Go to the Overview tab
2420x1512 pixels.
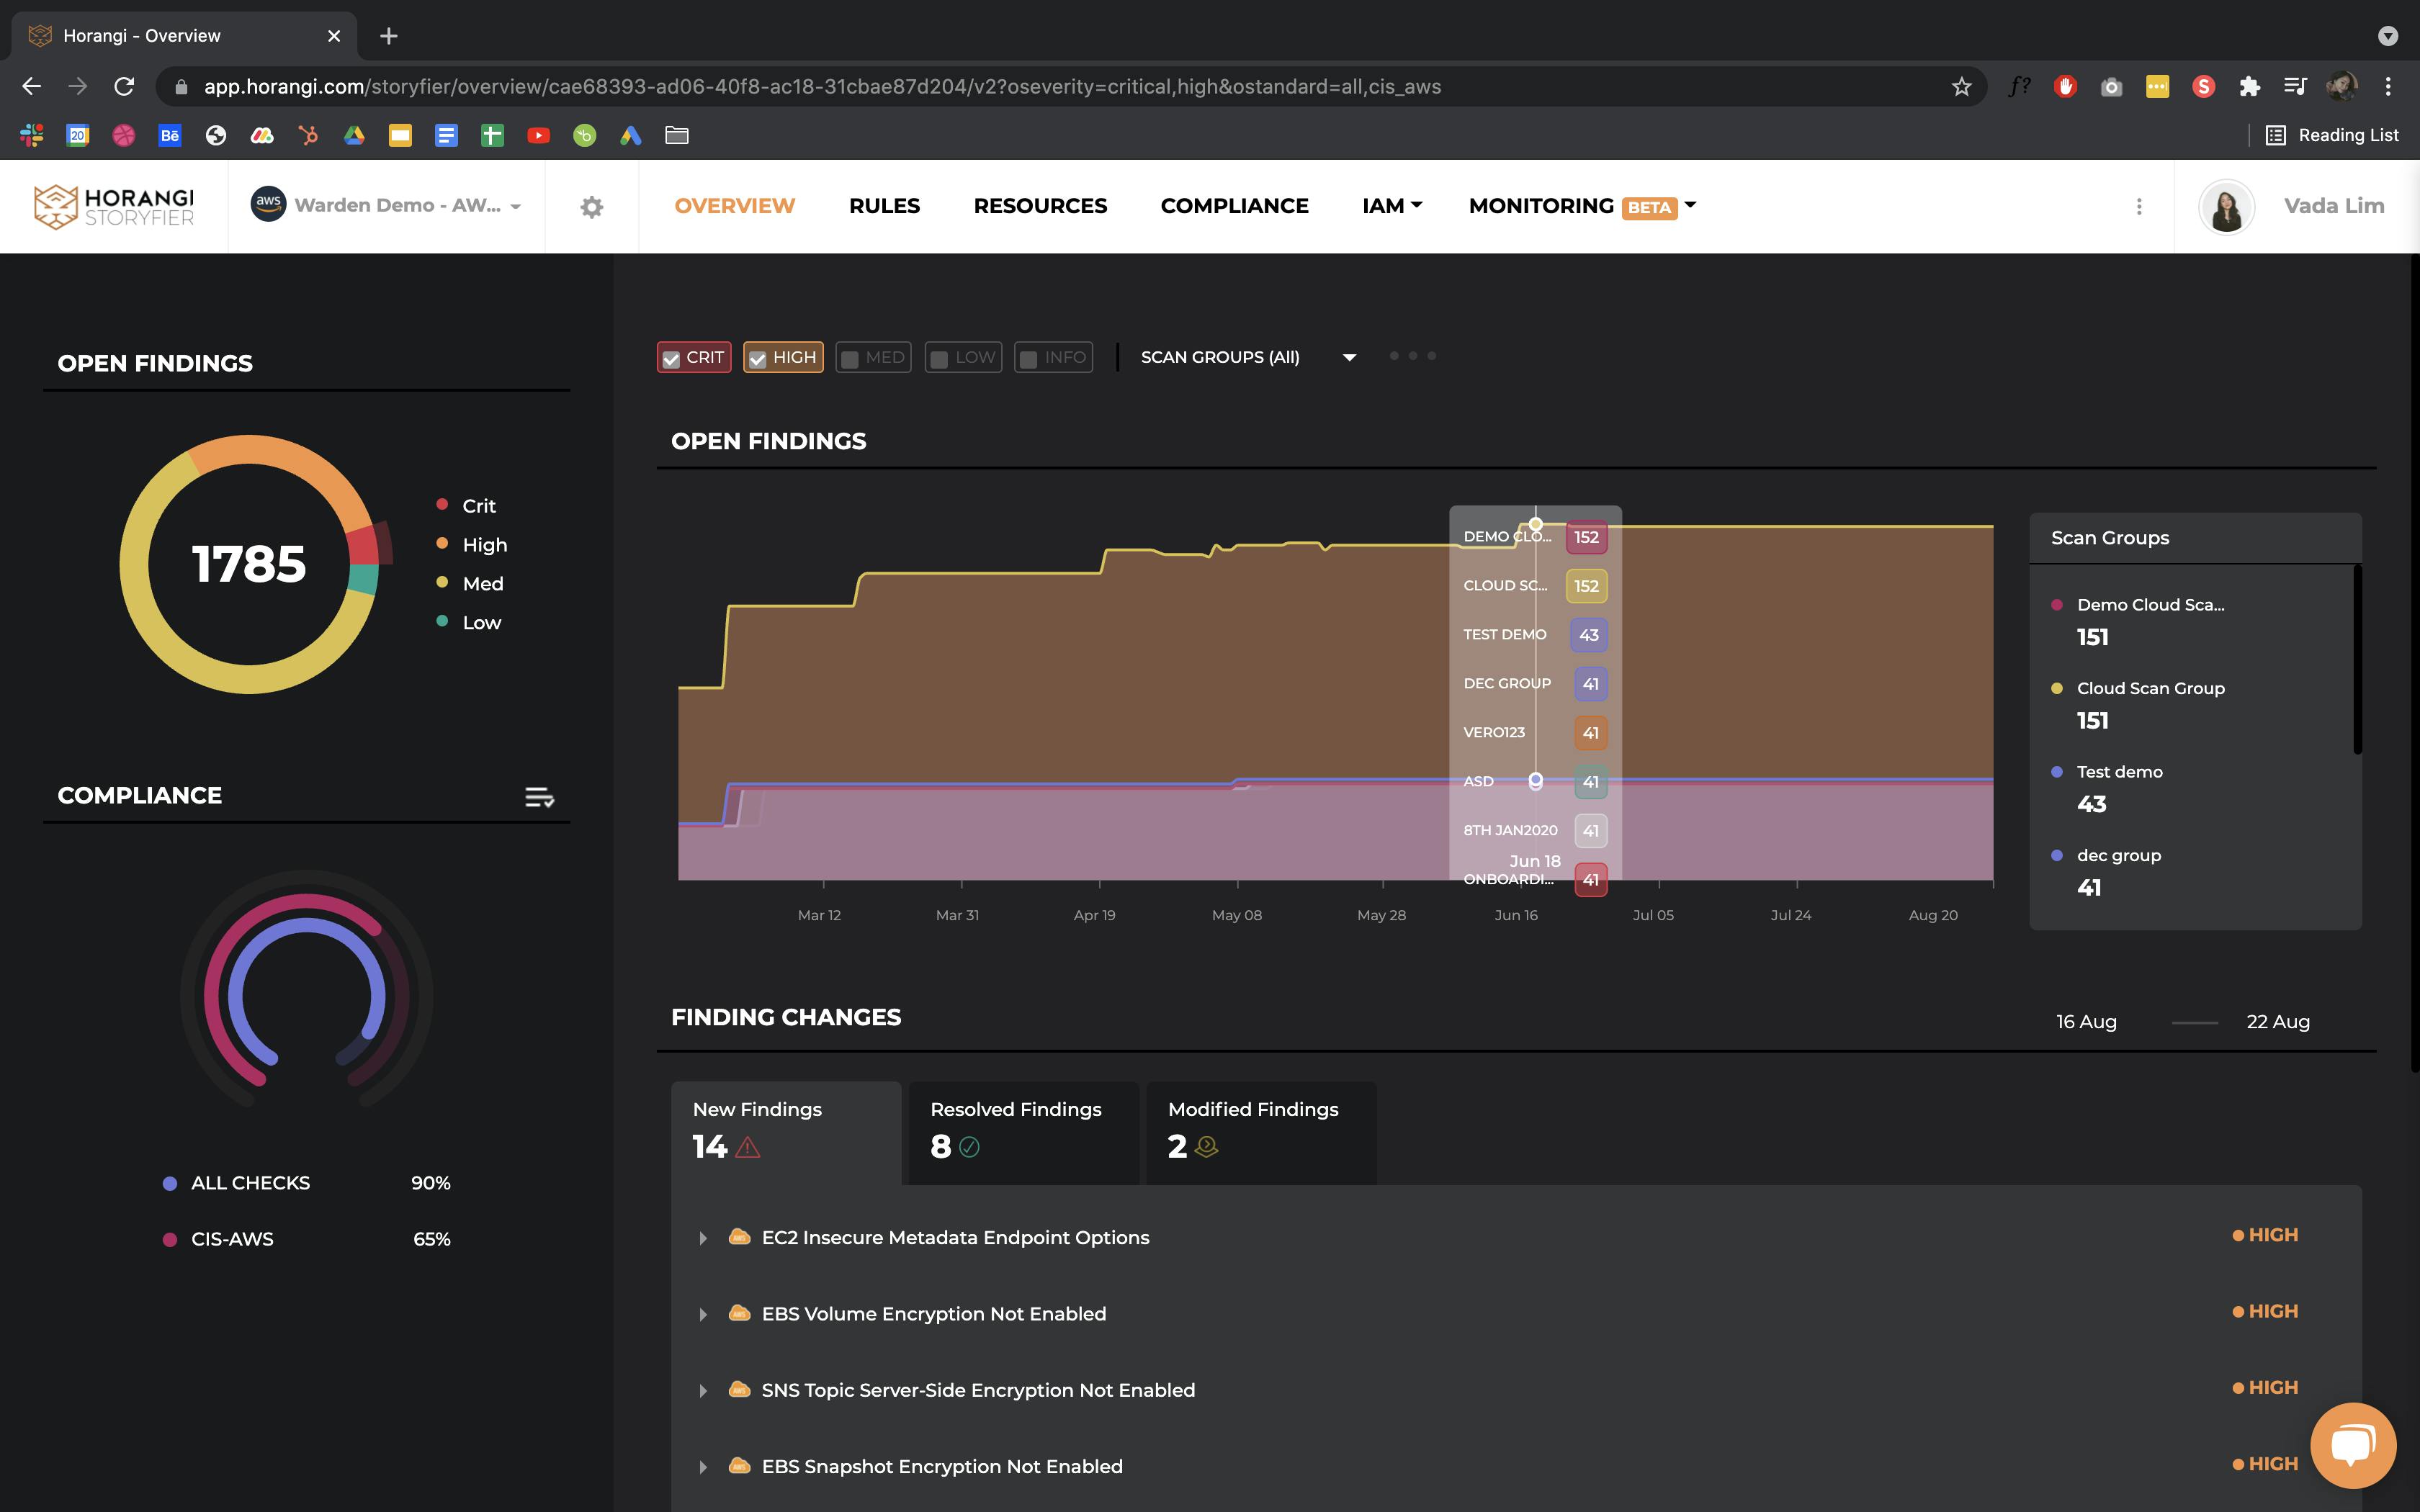[735, 206]
